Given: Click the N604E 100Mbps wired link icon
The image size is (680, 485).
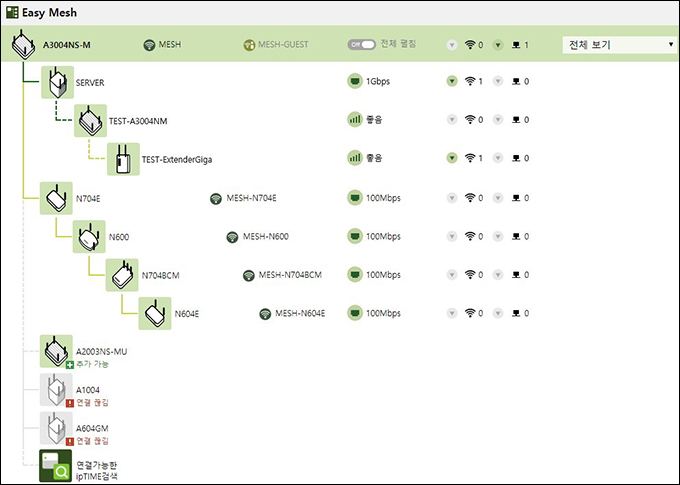Looking at the screenshot, I should 355,313.
